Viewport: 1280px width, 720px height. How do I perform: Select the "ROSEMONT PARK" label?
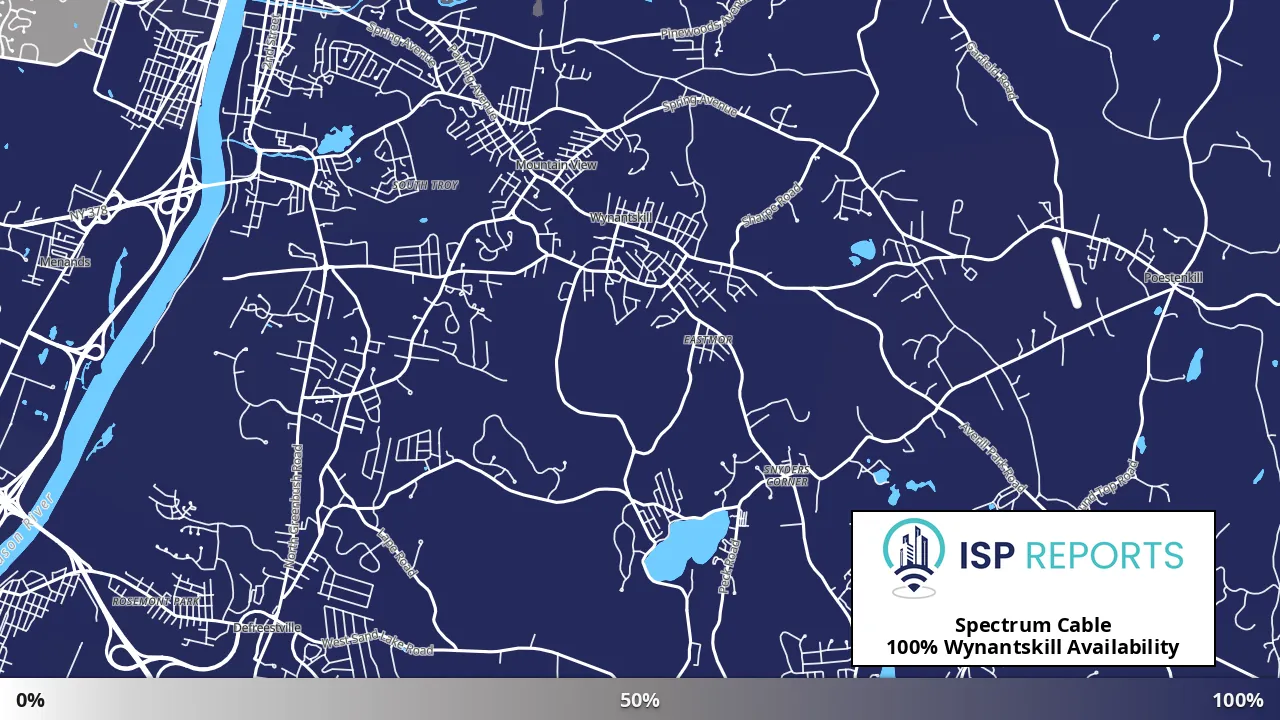tap(155, 601)
